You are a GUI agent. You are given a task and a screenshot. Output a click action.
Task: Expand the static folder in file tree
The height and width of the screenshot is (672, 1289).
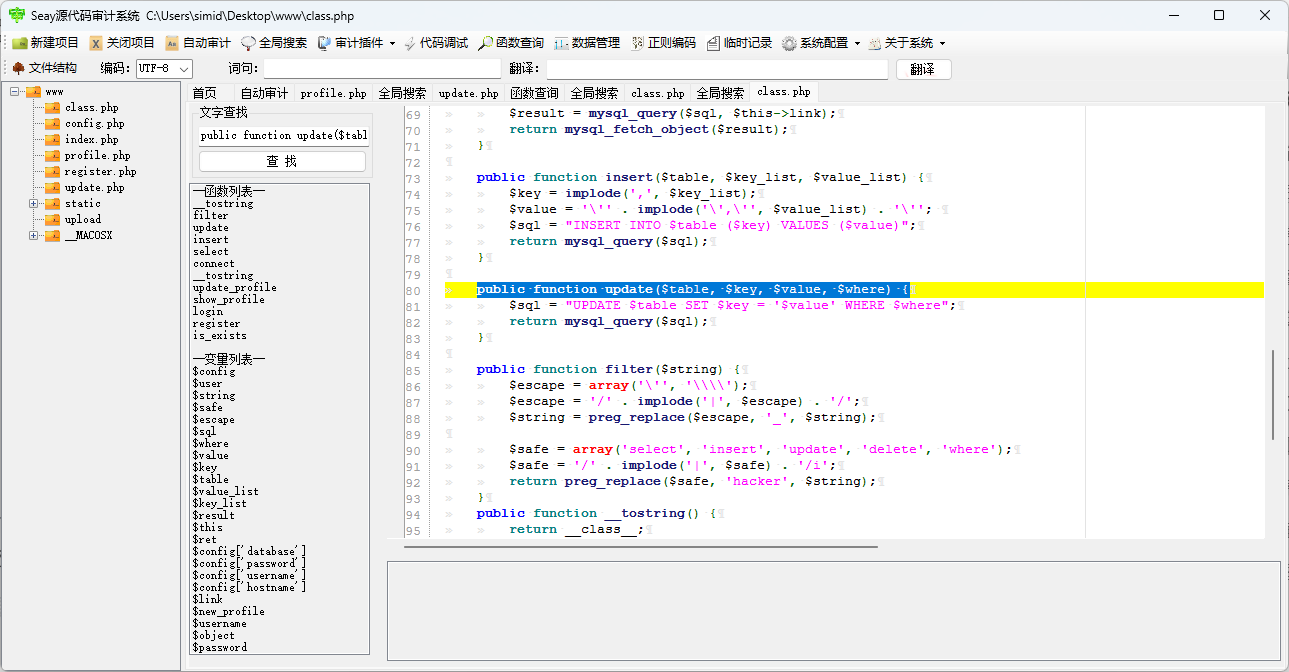click(33, 203)
